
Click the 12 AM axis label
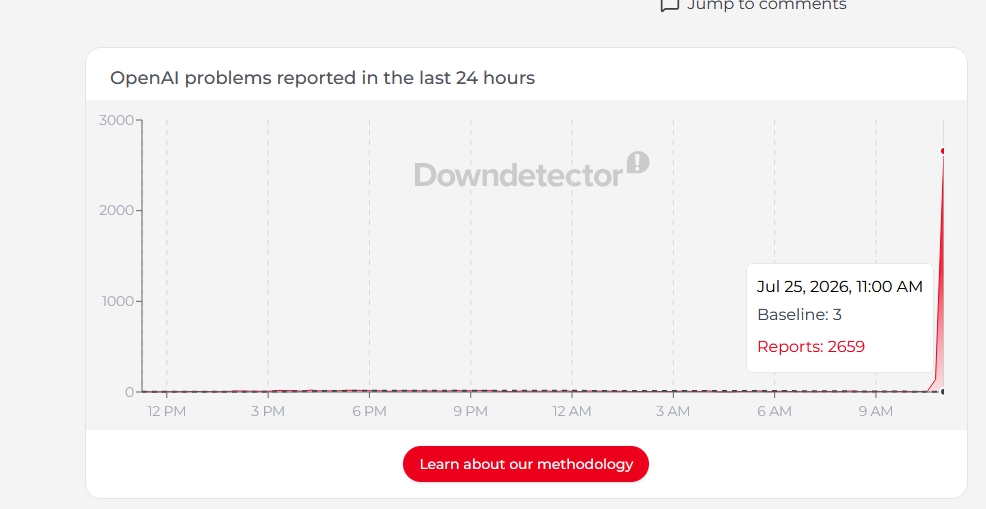[572, 411]
